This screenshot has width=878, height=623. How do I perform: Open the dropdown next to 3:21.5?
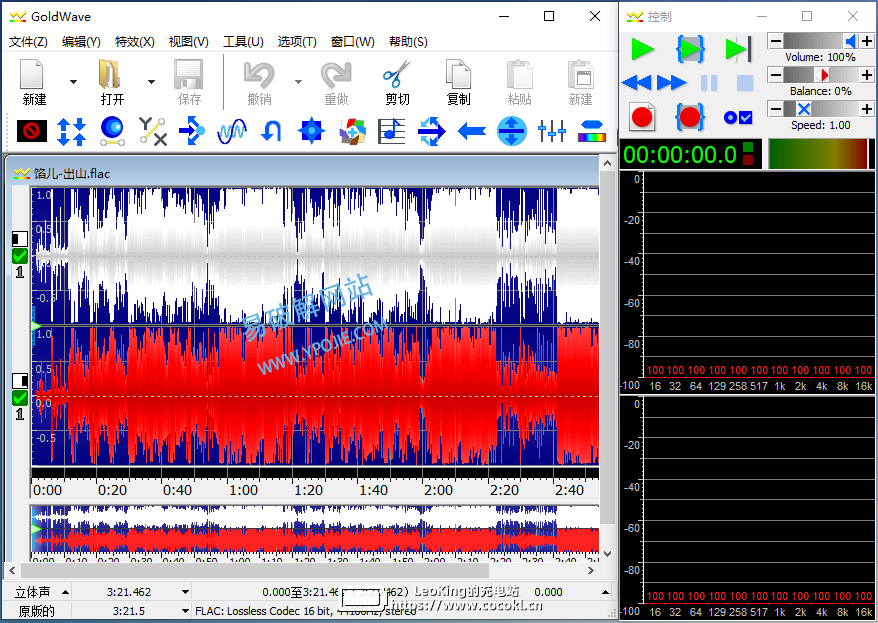click(x=185, y=611)
